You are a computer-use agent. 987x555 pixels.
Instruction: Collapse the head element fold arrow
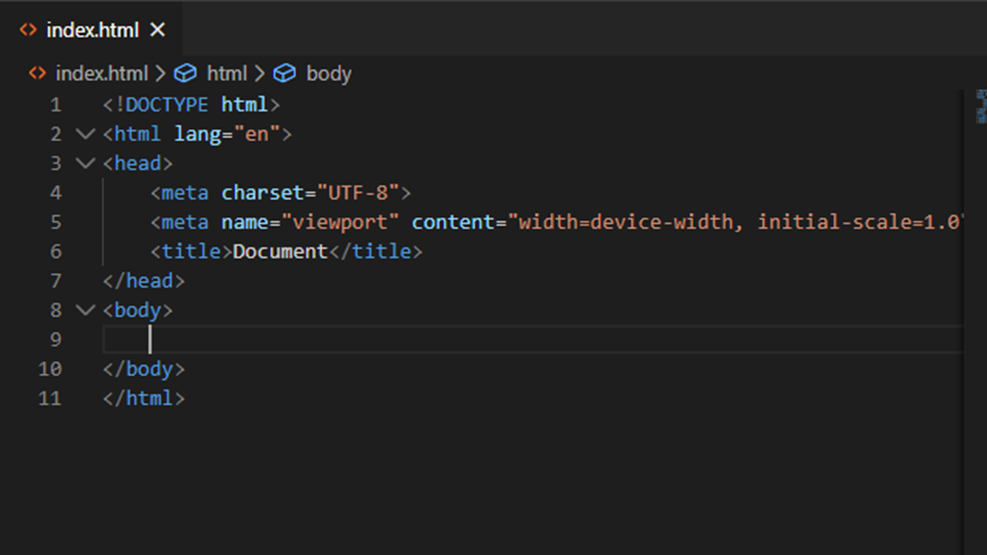(85, 163)
